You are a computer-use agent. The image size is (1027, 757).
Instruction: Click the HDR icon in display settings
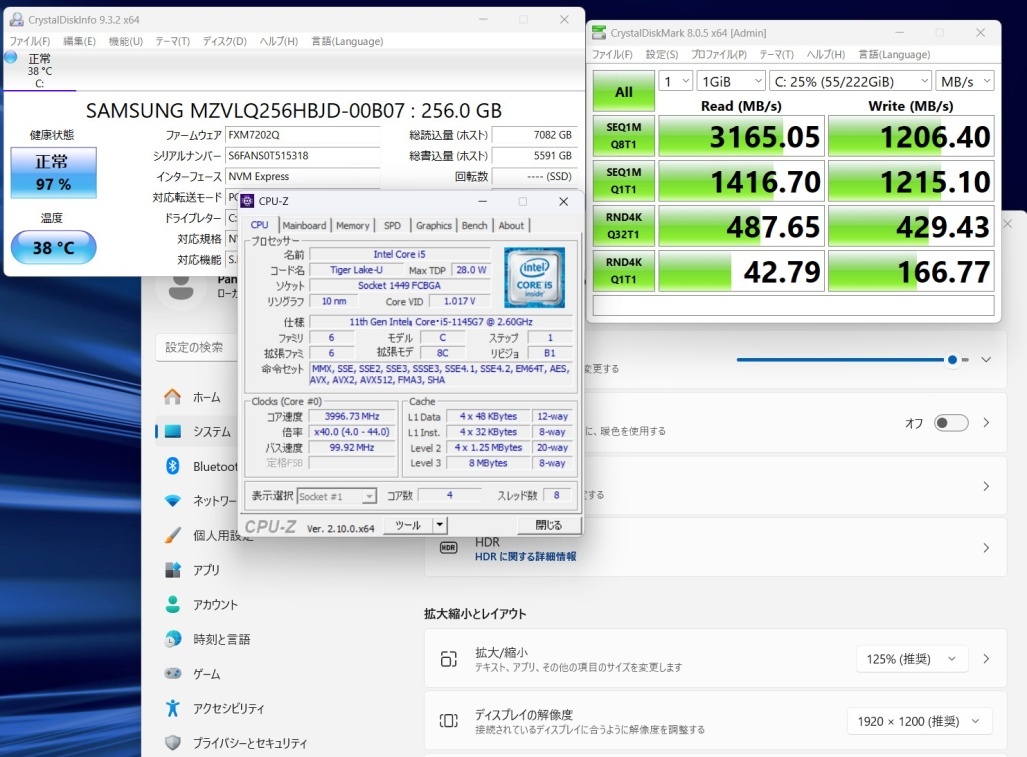coord(449,547)
